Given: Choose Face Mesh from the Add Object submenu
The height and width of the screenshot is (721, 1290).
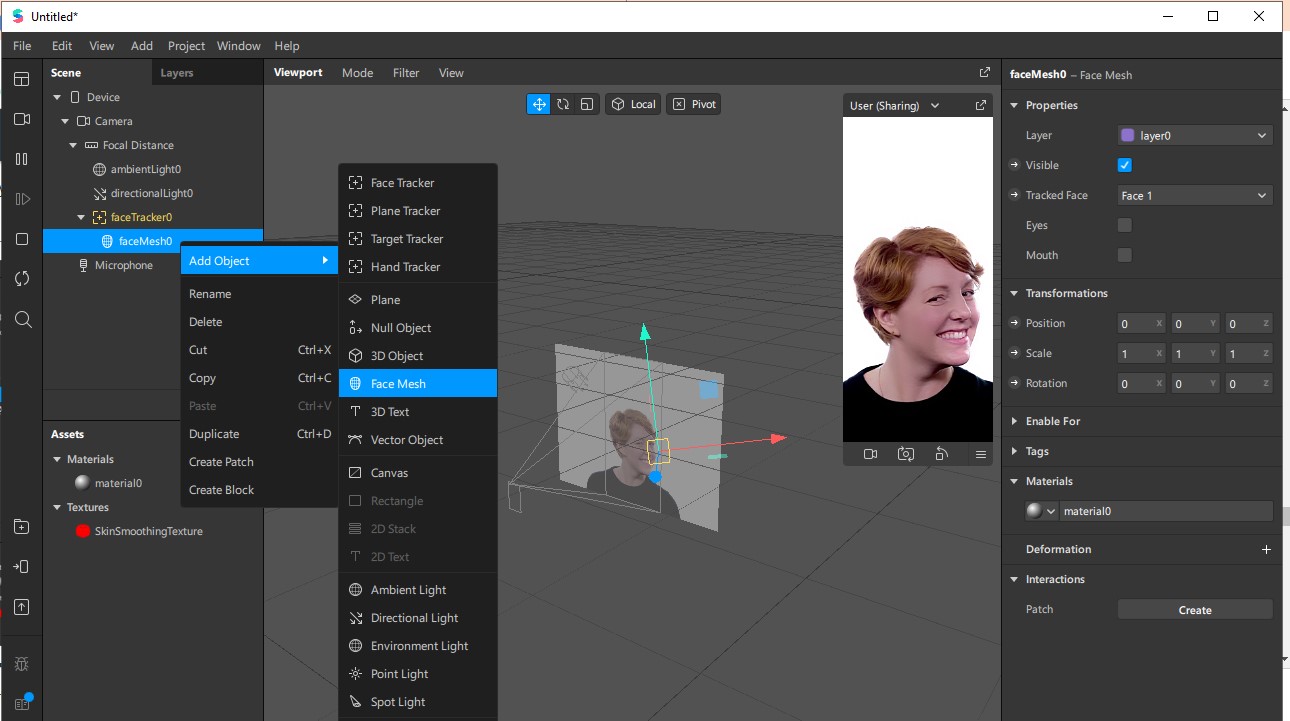Looking at the screenshot, I should click(418, 383).
